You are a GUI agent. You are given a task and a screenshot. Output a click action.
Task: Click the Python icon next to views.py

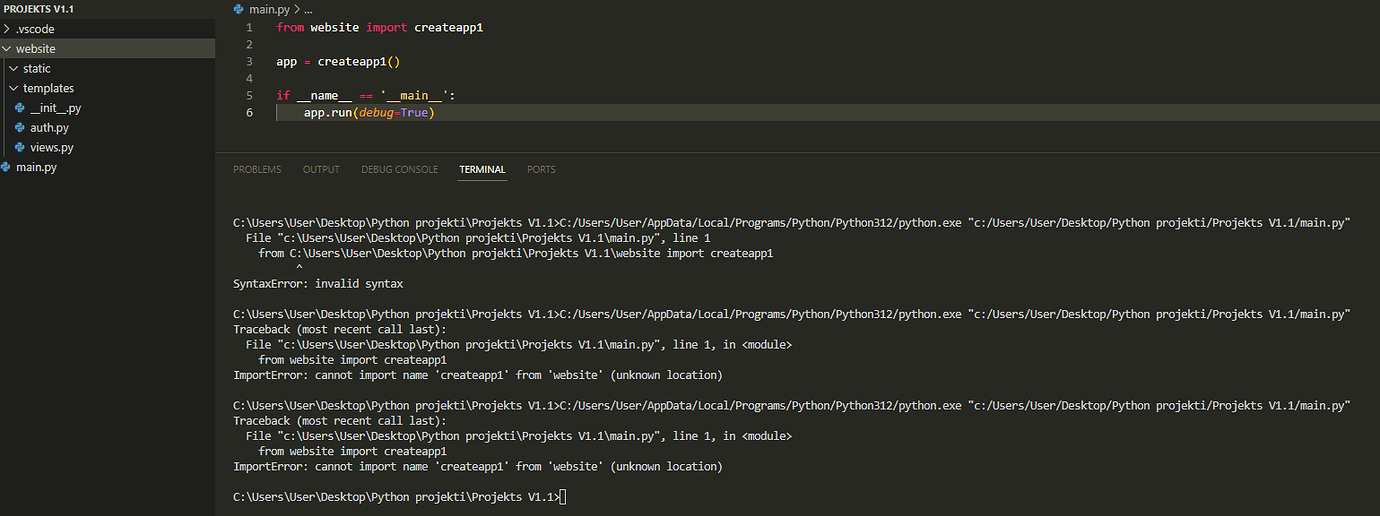click(x=21, y=148)
